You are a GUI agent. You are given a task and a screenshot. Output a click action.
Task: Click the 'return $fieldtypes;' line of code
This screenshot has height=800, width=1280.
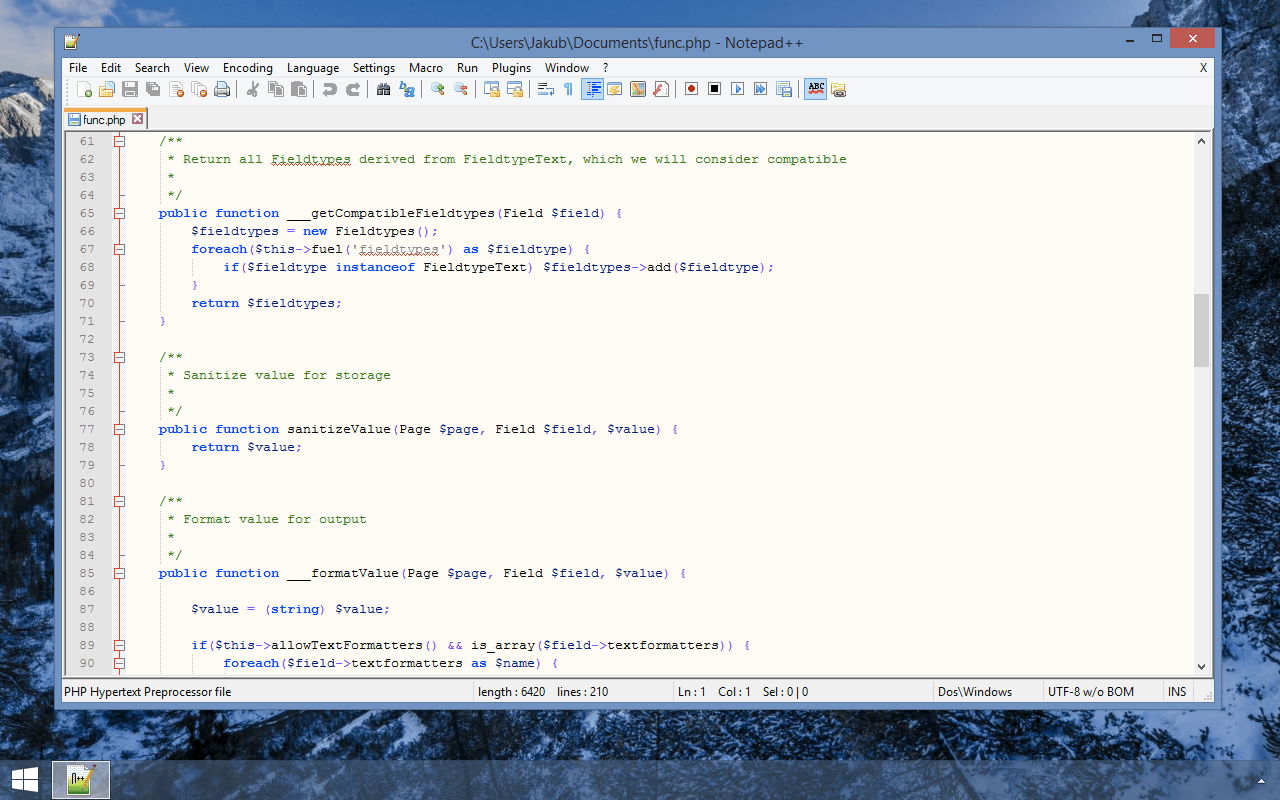point(266,303)
